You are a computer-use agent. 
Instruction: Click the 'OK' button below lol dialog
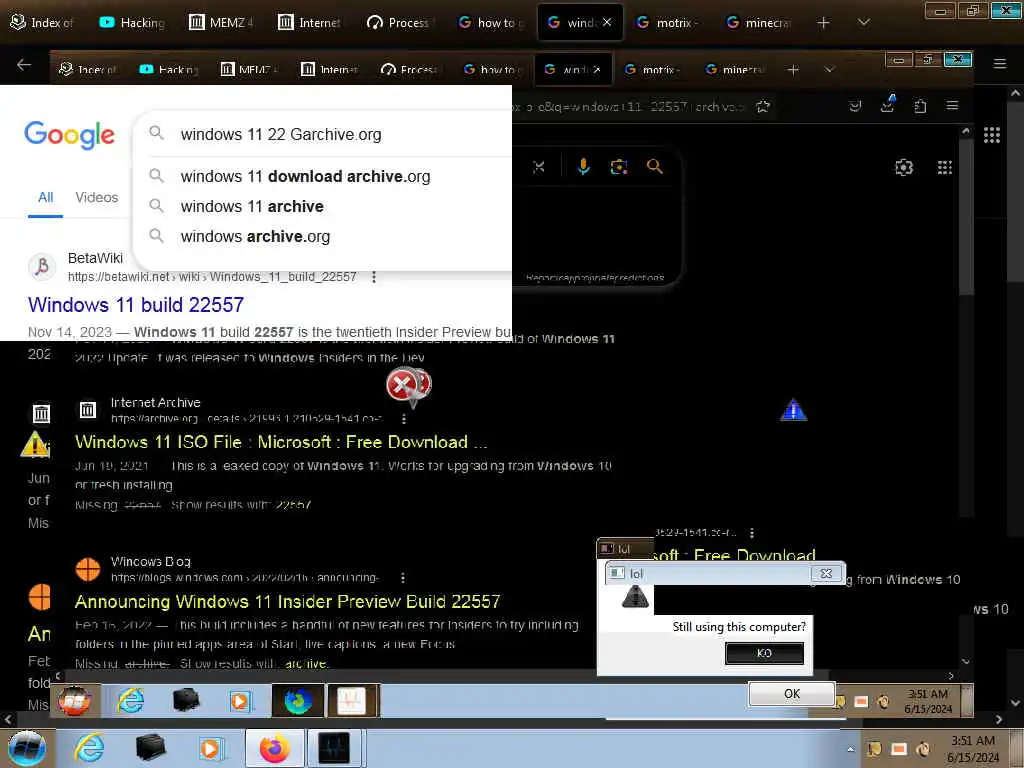click(792, 694)
